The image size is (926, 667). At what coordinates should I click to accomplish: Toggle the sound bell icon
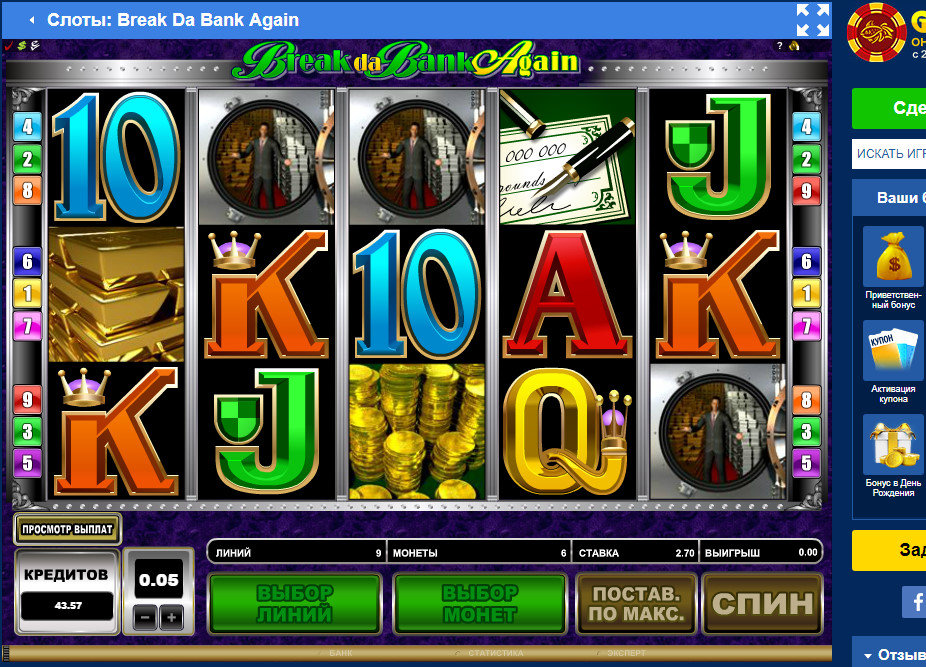pyautogui.click(x=794, y=45)
